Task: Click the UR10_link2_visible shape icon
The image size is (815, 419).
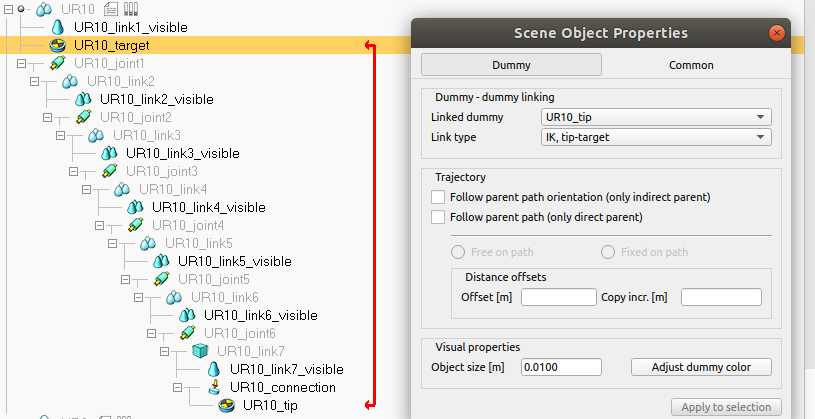Action: click(x=84, y=99)
